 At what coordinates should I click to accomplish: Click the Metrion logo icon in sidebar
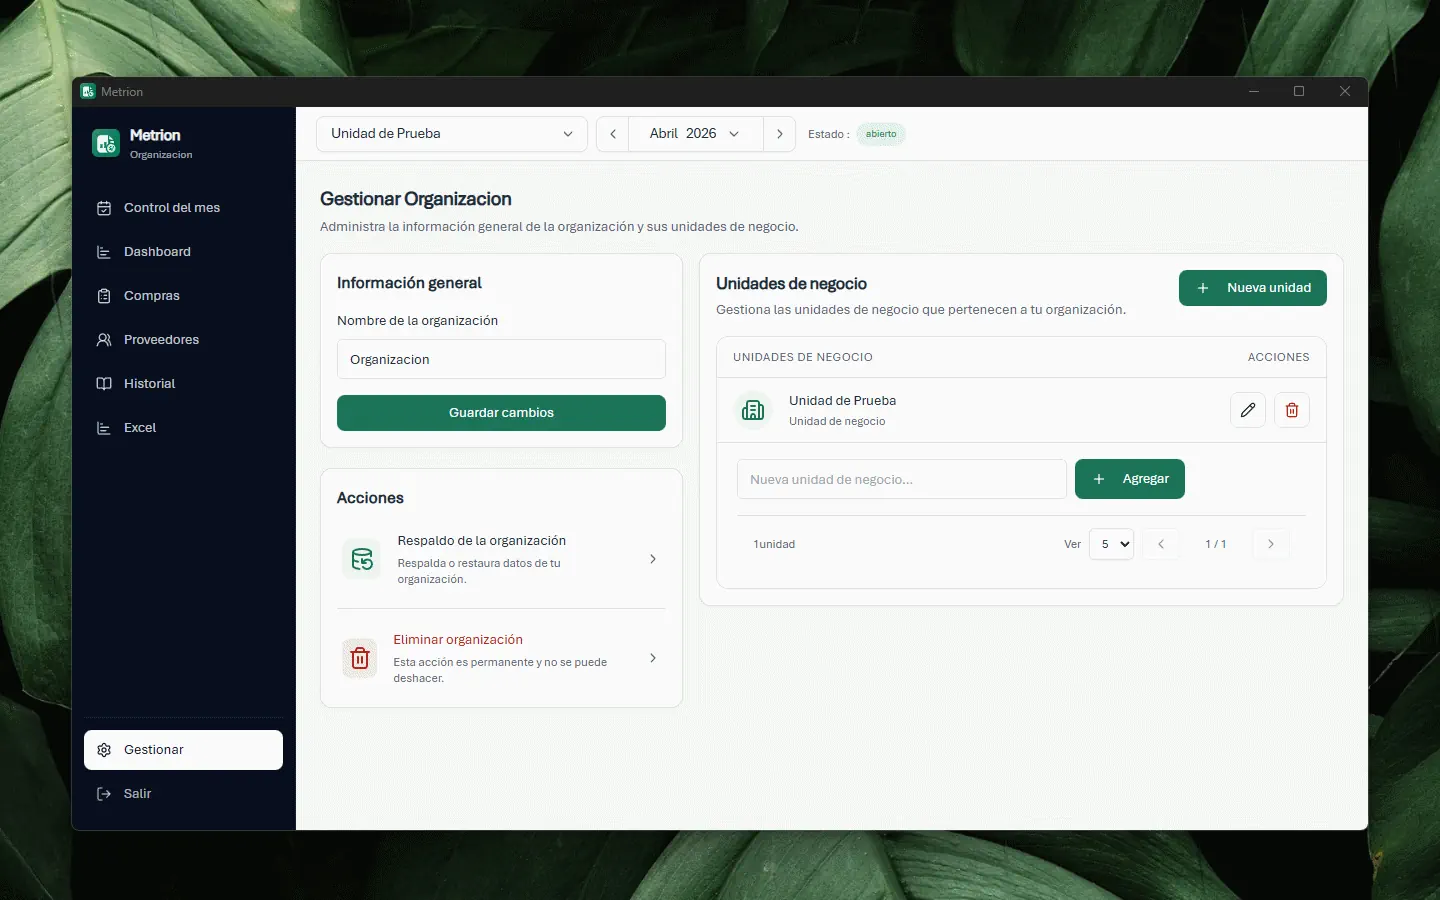(106, 143)
